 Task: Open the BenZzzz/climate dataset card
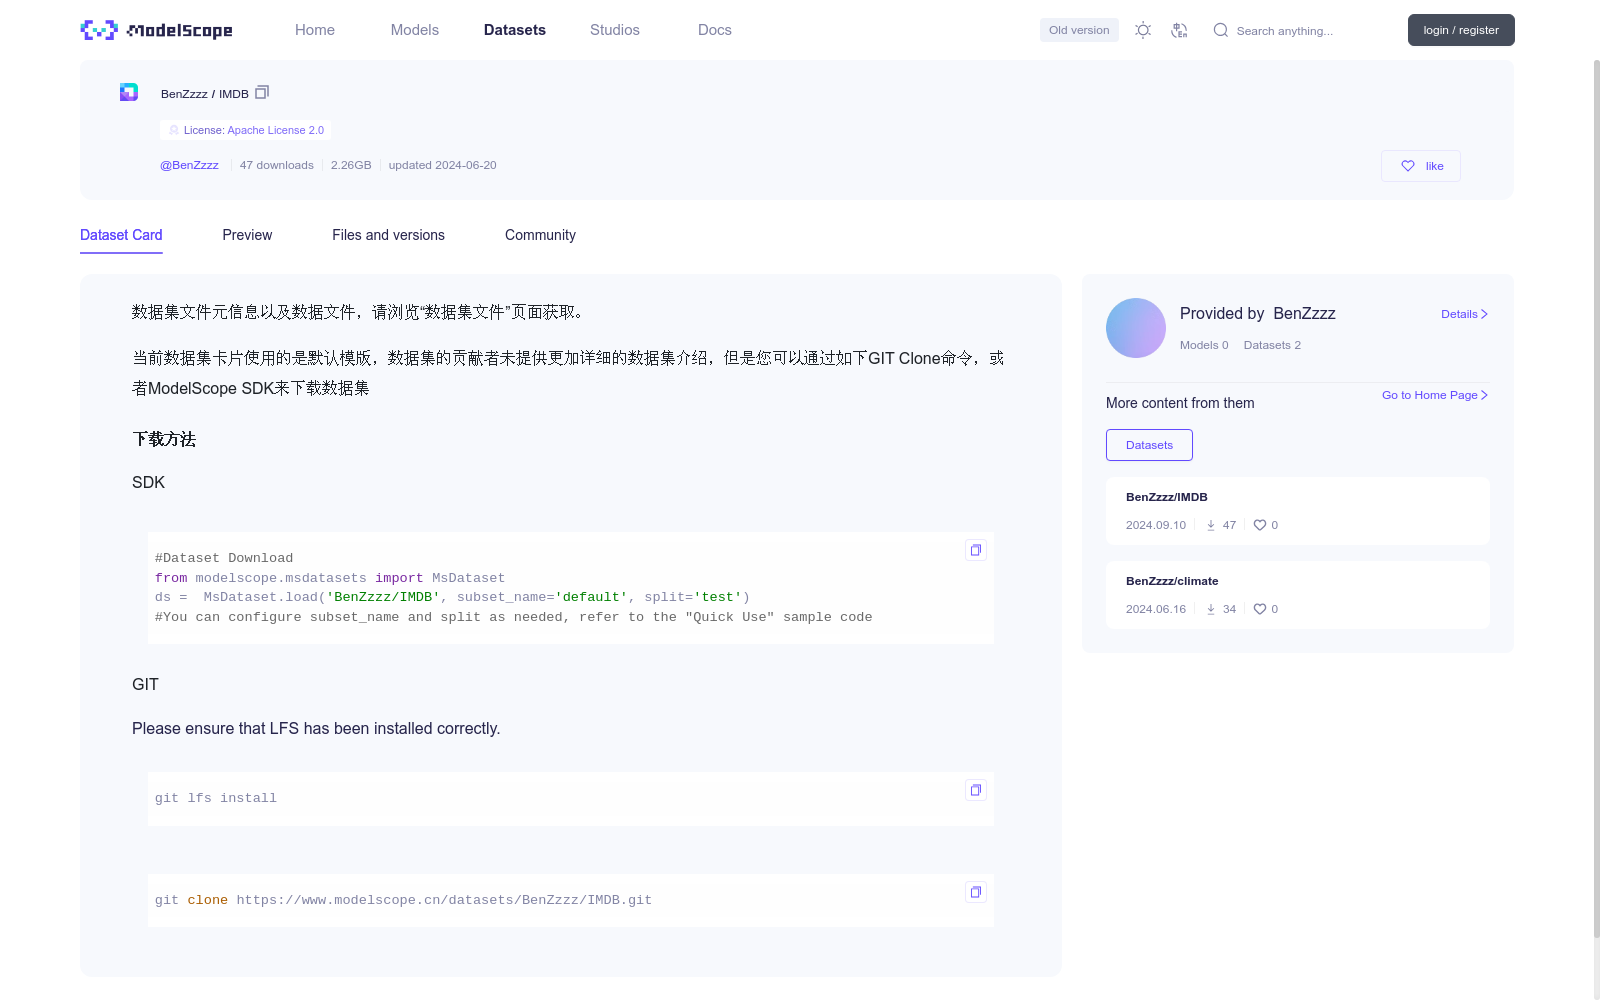tap(1298, 595)
